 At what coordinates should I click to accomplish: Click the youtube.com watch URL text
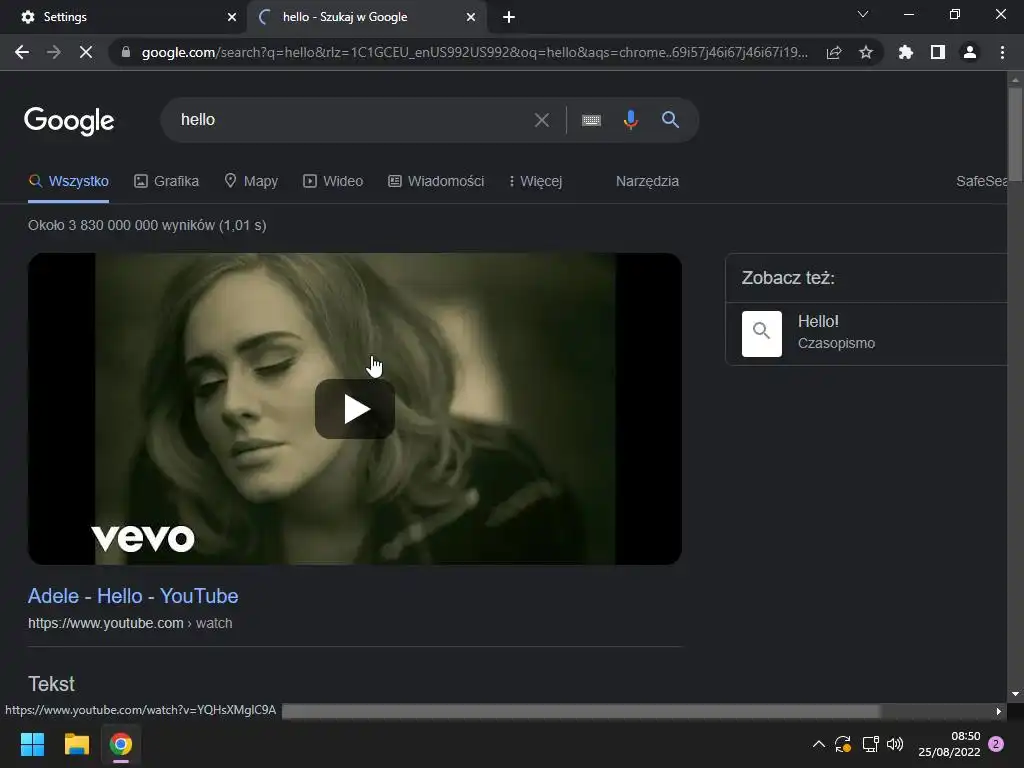tap(130, 623)
